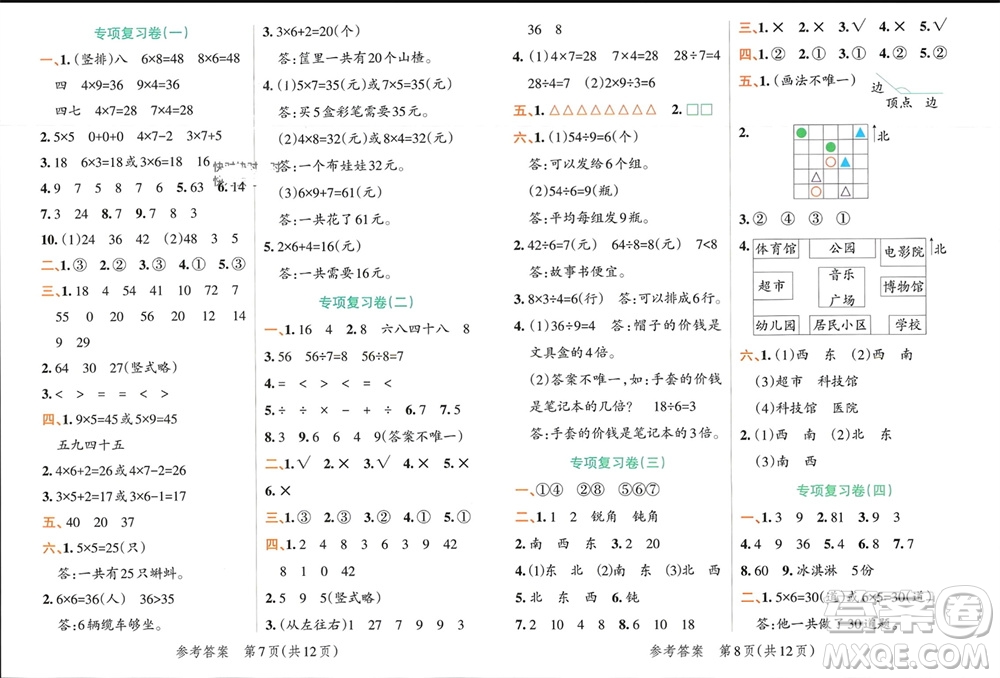This screenshot has height=678, width=1000.
Task: Click the blue triangle in the grid's top-right cell
Action: click(860, 133)
